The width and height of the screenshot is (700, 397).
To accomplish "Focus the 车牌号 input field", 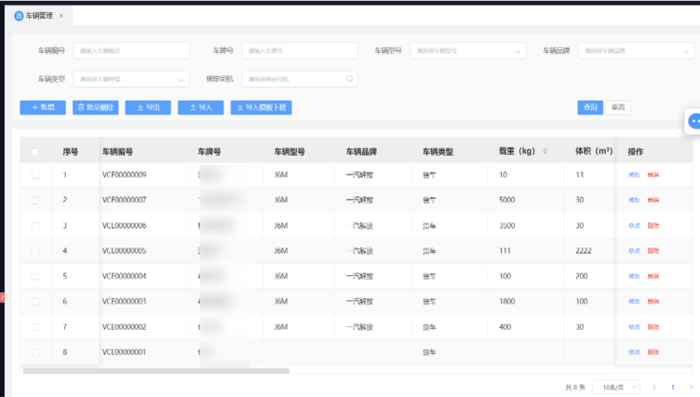I will coord(300,51).
